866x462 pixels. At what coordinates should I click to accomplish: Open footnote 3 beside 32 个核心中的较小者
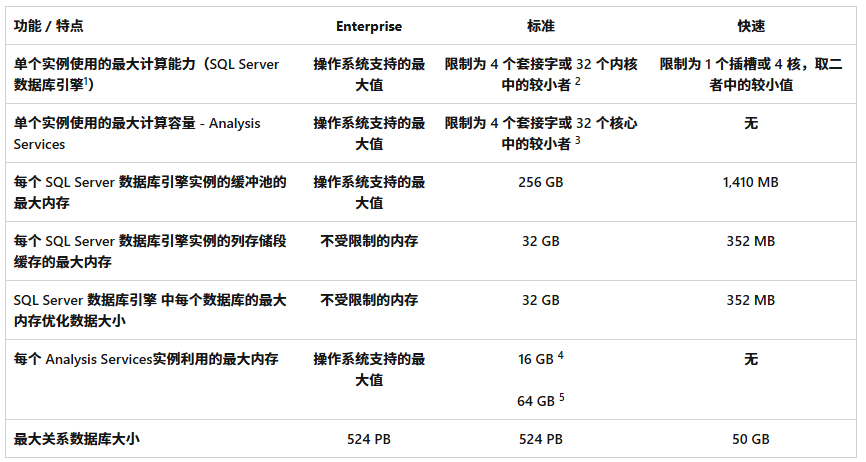click(x=578, y=141)
